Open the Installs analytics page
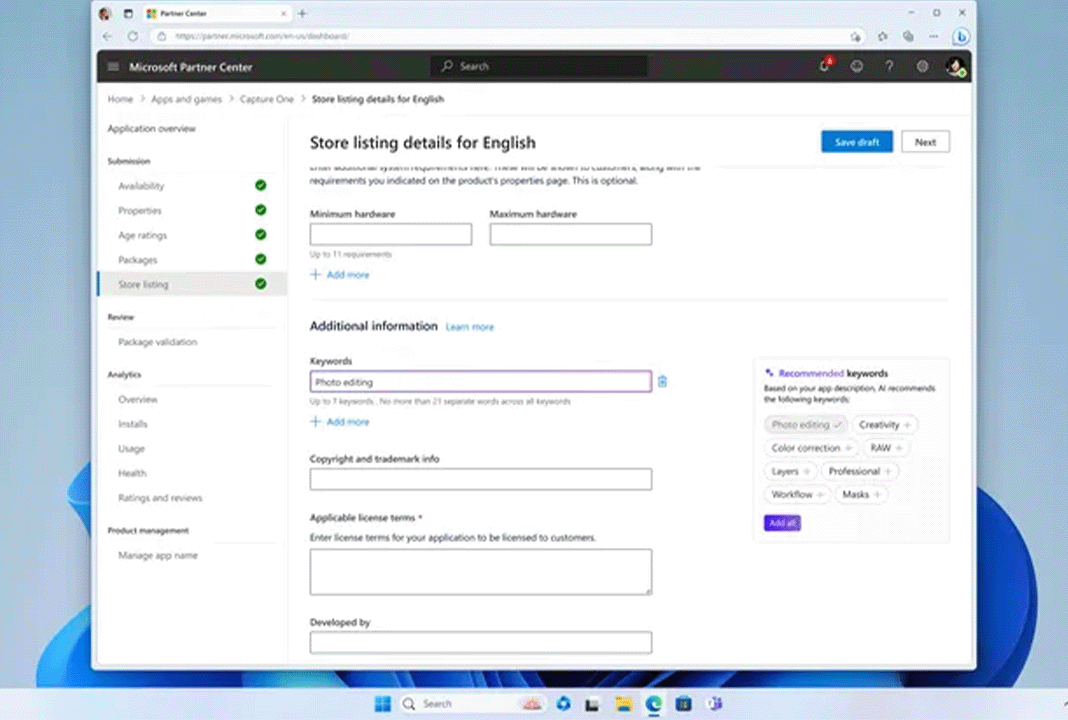 [x=132, y=424]
